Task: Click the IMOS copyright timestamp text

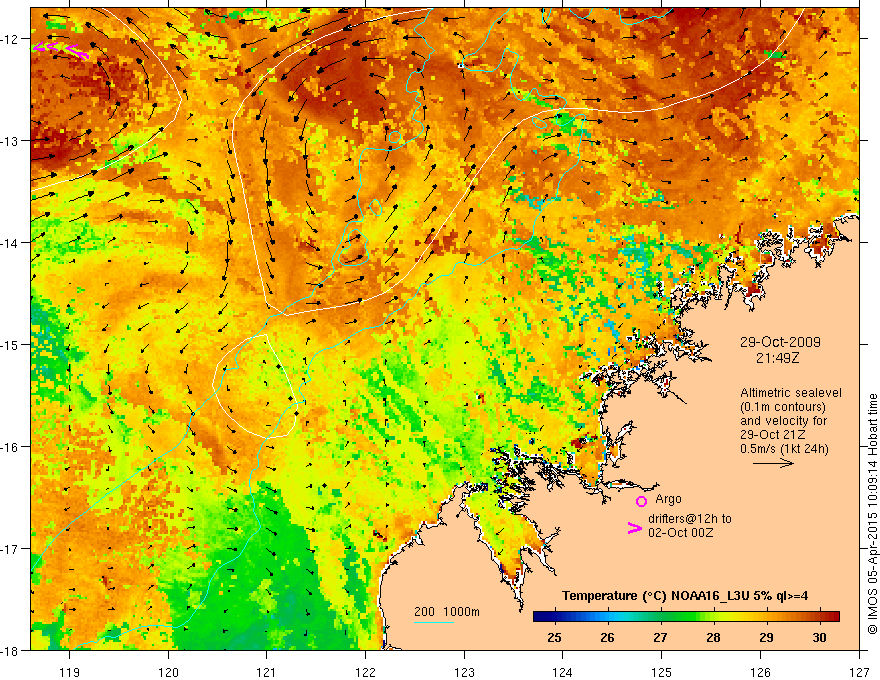Action: (872, 514)
